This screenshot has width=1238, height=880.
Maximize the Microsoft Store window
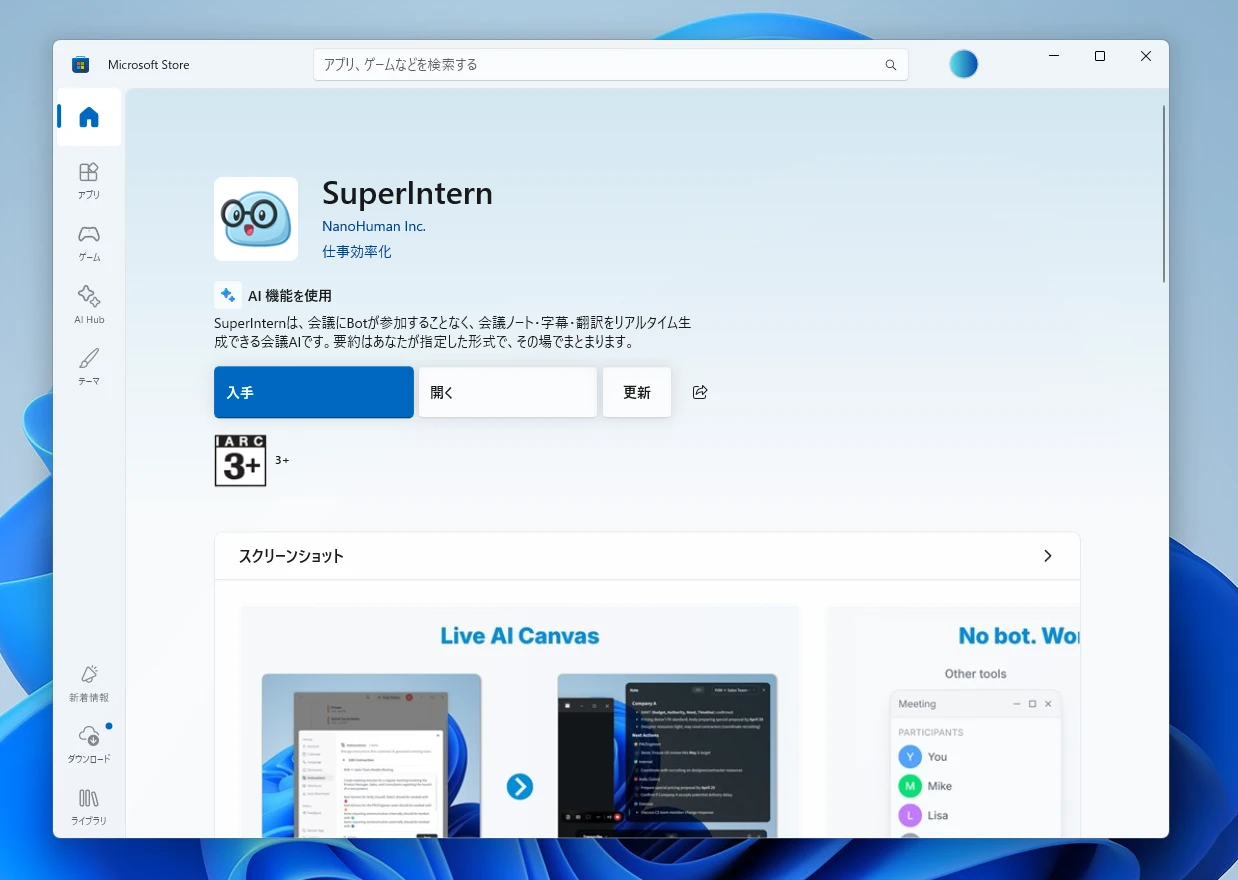(x=1100, y=57)
